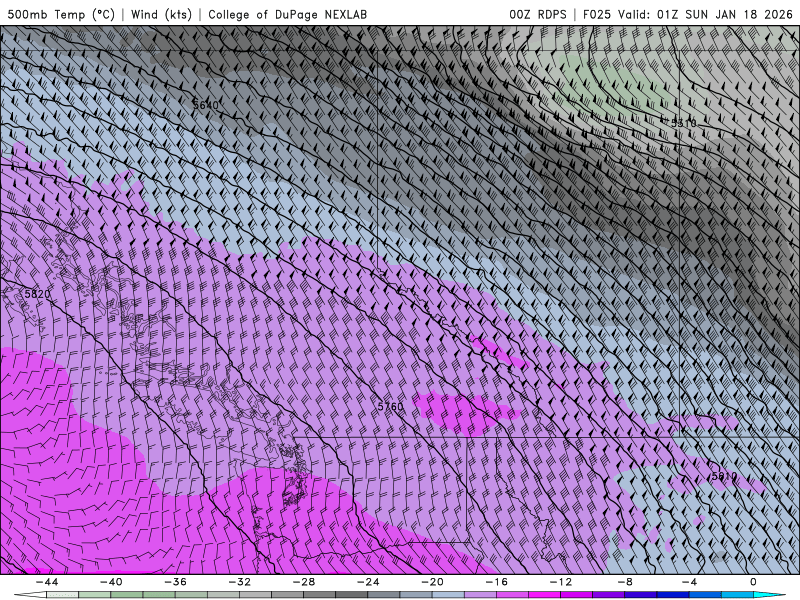Click the 5820 height contour label
Image resolution: width=800 pixels, height=600 pixels.
pos(37,294)
